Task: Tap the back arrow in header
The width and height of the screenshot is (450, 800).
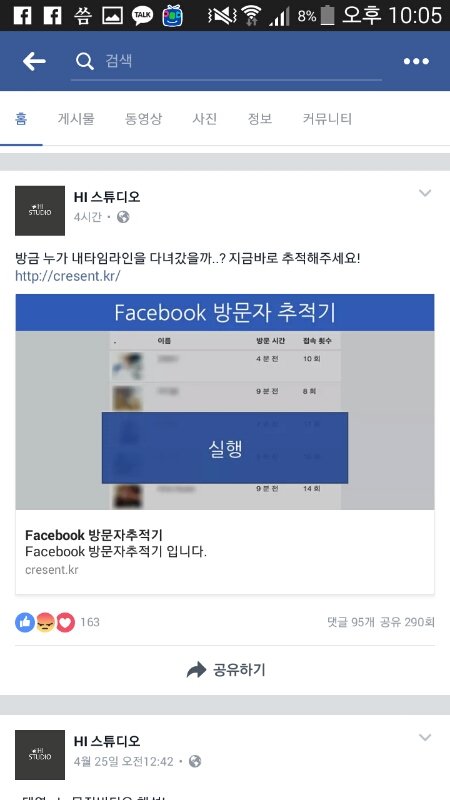Action: 34,62
